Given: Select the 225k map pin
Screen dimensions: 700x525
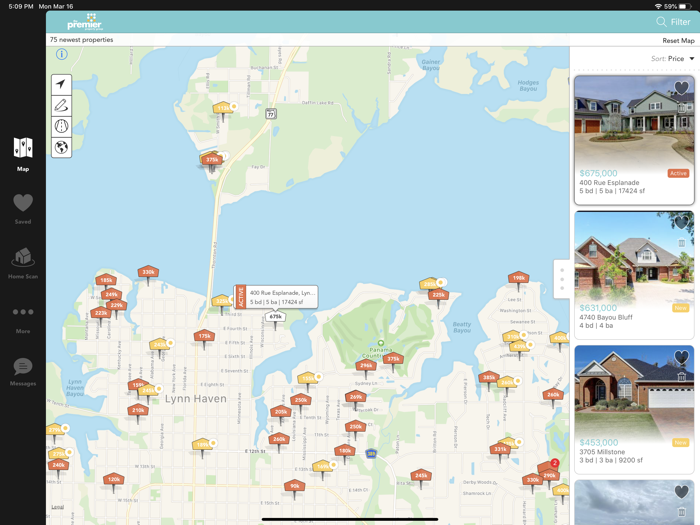Looking at the screenshot, I should [x=438, y=295].
